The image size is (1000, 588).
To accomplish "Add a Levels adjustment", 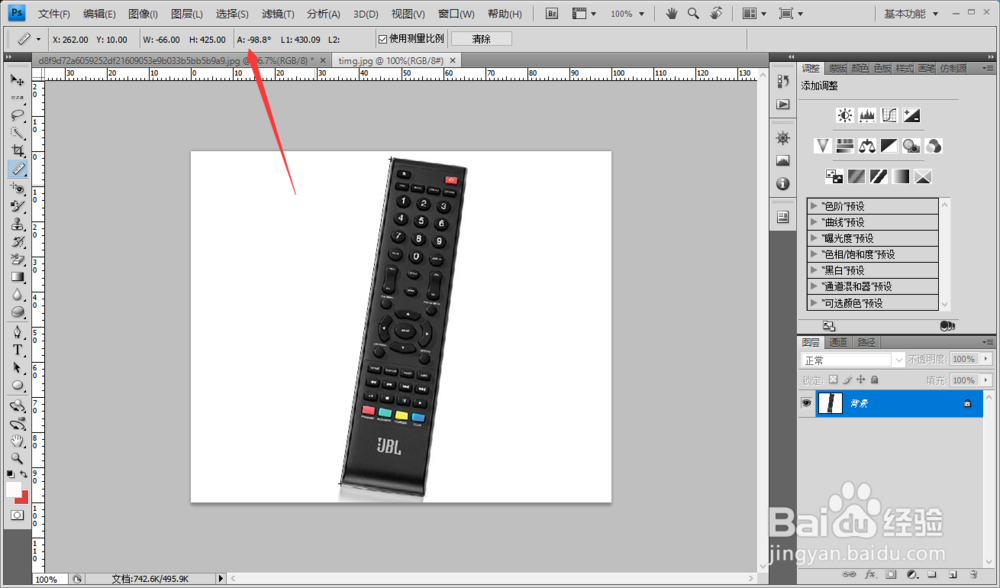I will pyautogui.click(x=867, y=115).
